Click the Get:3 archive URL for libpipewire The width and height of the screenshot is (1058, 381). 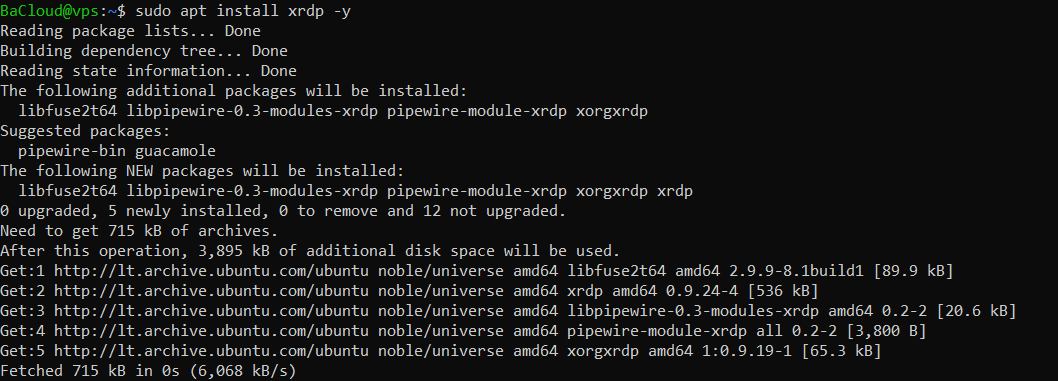[211, 311]
